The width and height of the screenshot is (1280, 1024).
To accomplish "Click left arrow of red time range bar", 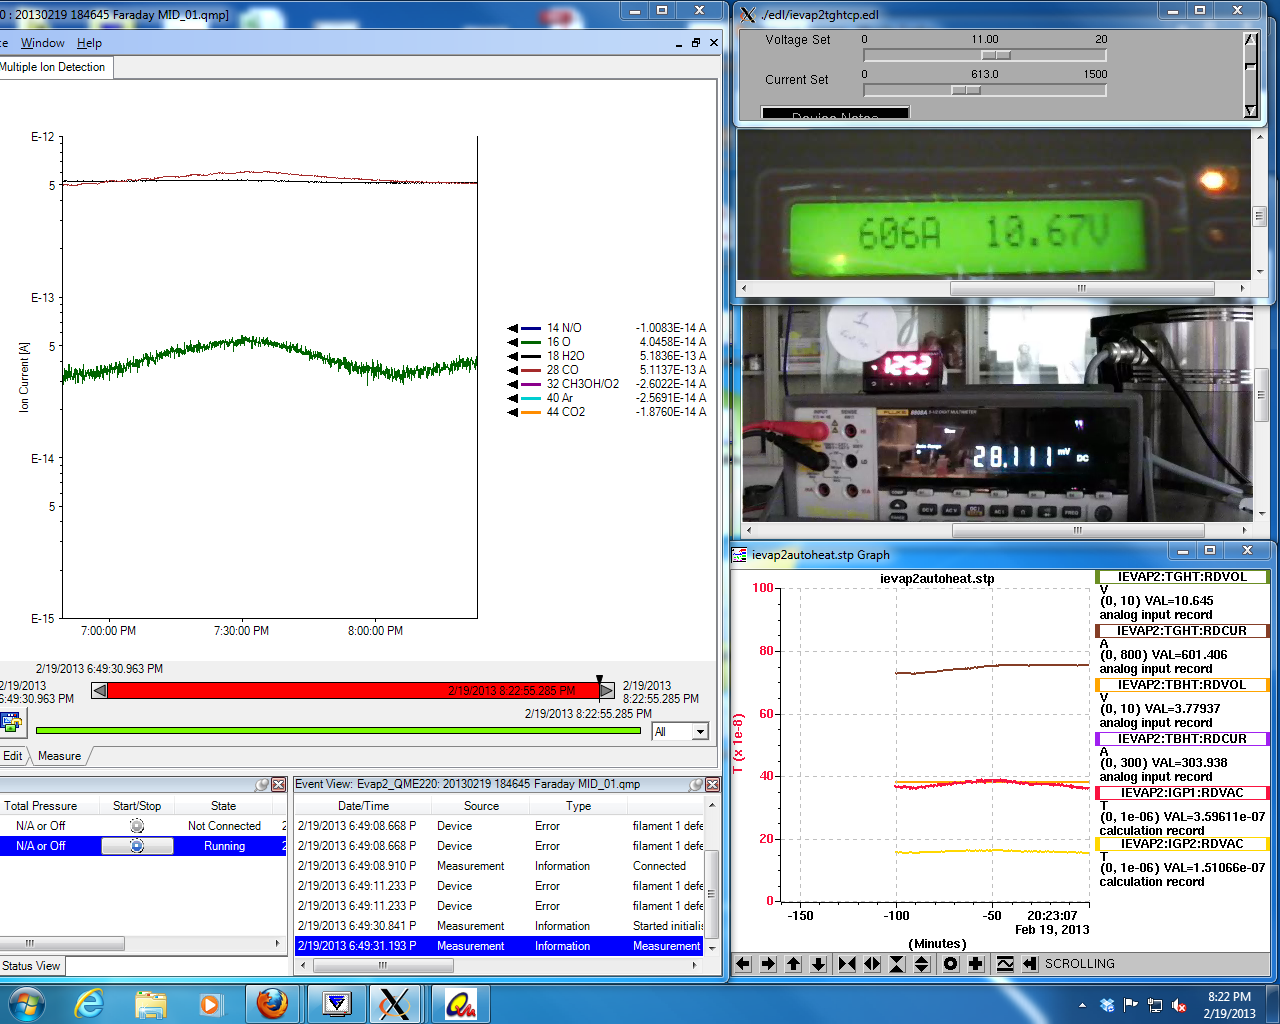I will pyautogui.click(x=99, y=690).
